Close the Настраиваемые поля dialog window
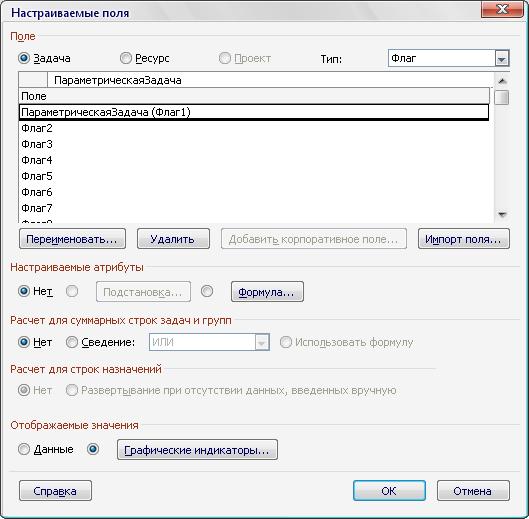The image size is (529, 519). coord(503,9)
